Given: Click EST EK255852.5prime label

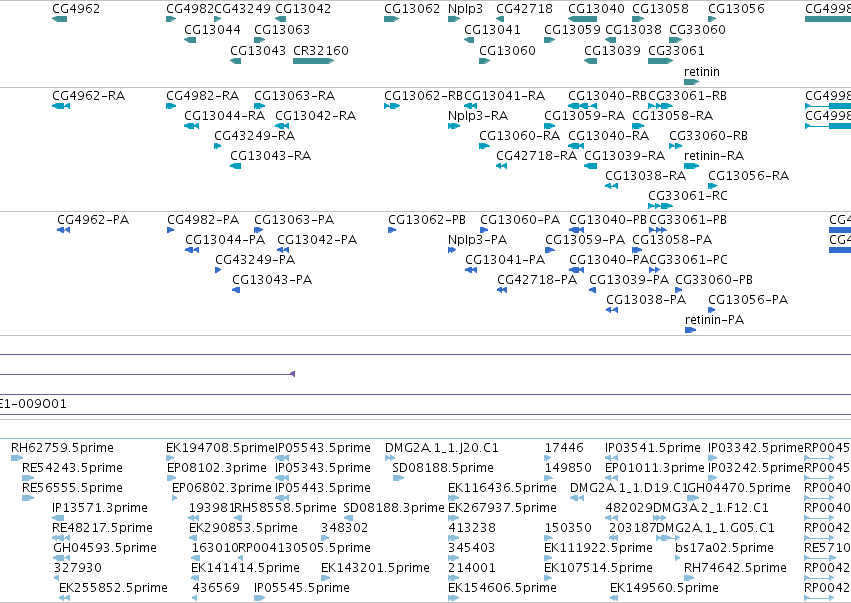Looking at the screenshot, I should point(113,588).
